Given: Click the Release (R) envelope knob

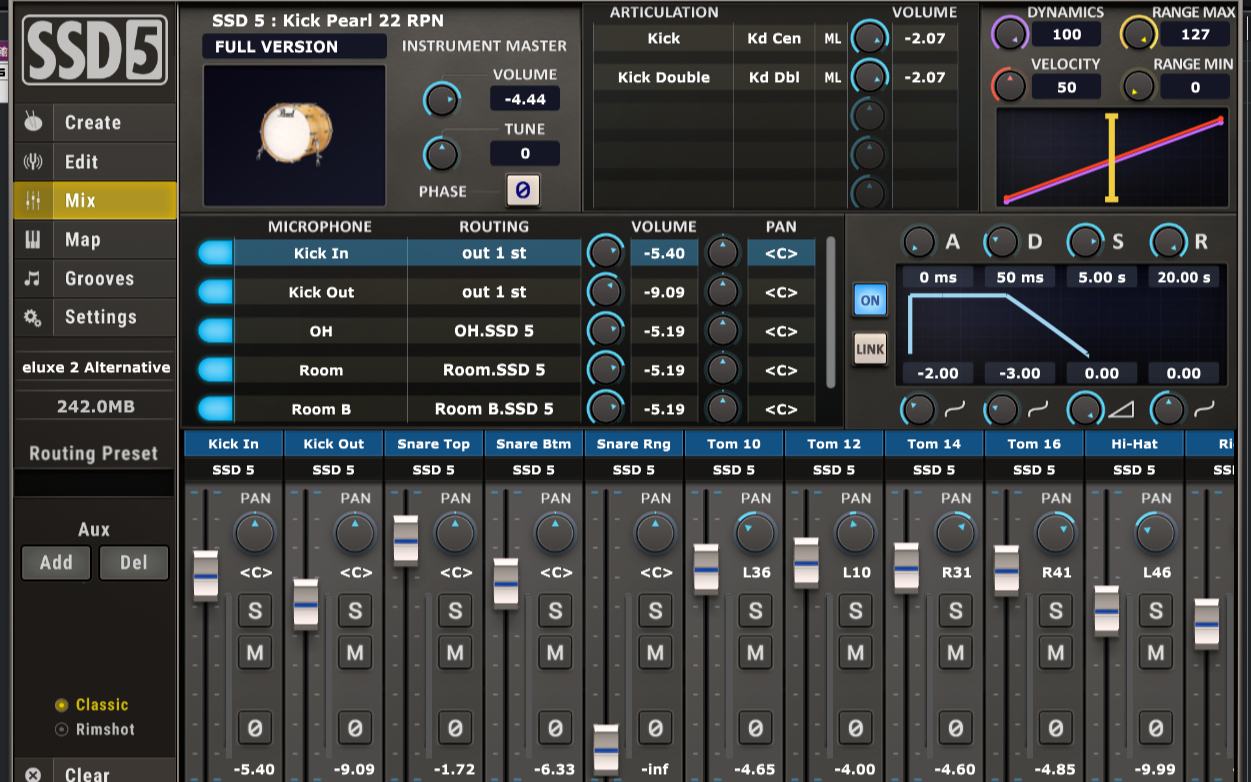Looking at the screenshot, I should pyautogui.click(x=1168, y=241).
